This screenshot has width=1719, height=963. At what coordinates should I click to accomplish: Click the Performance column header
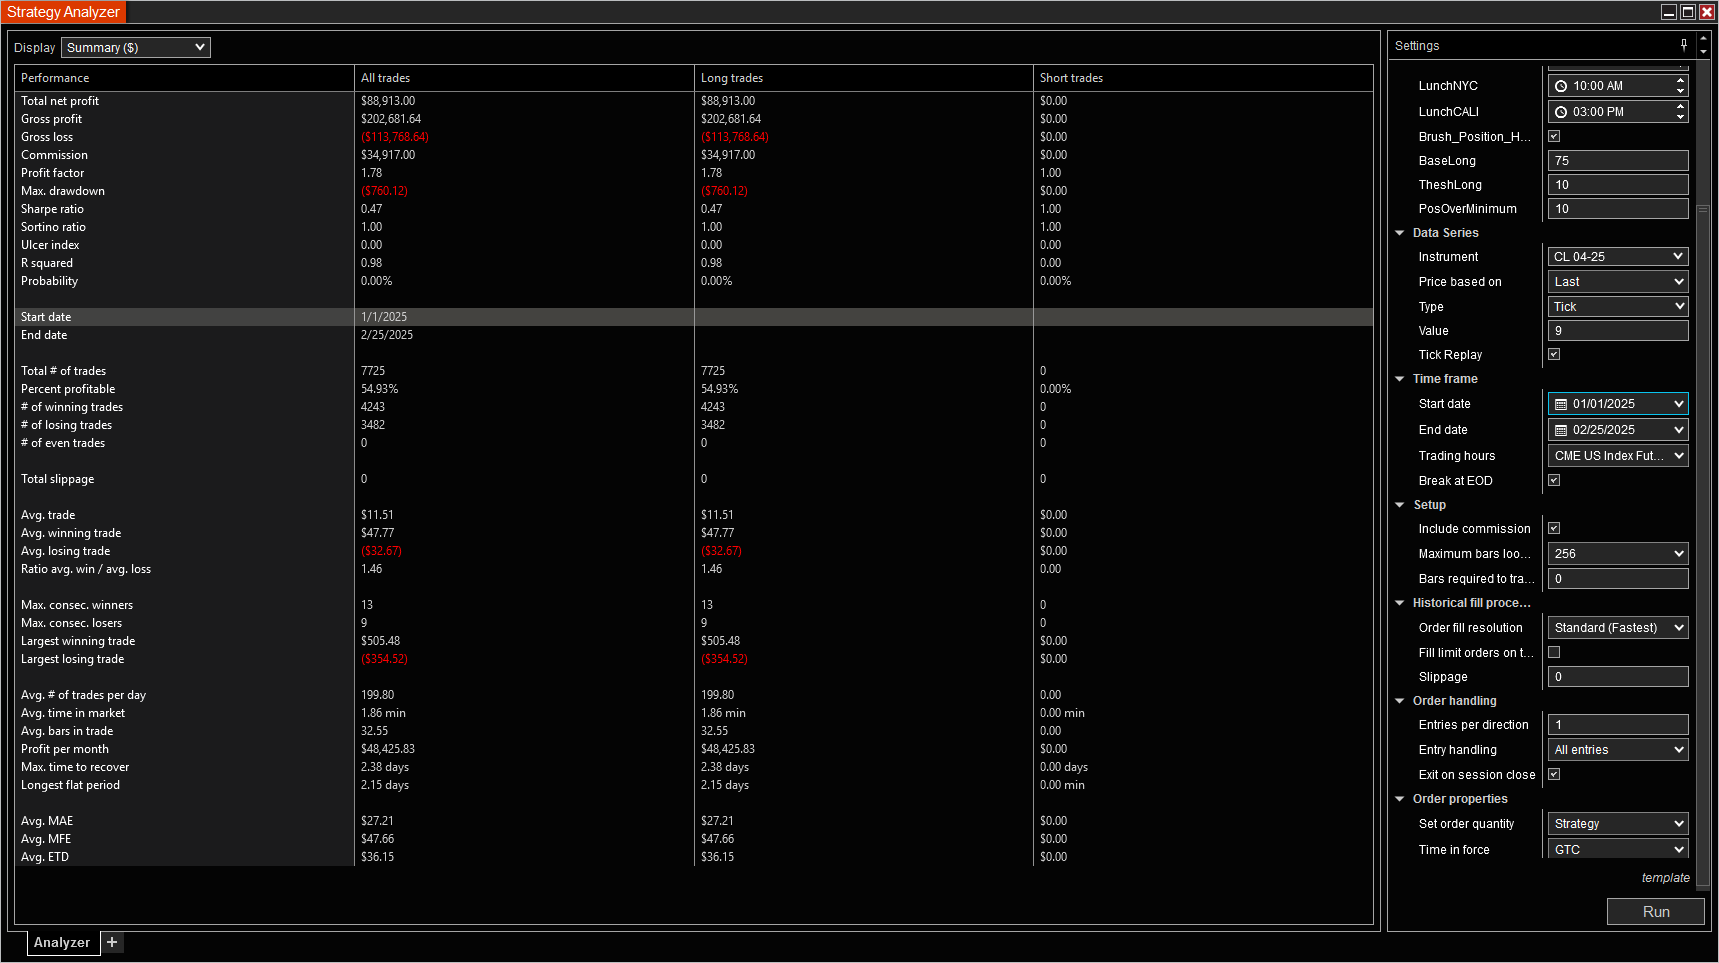coord(185,78)
